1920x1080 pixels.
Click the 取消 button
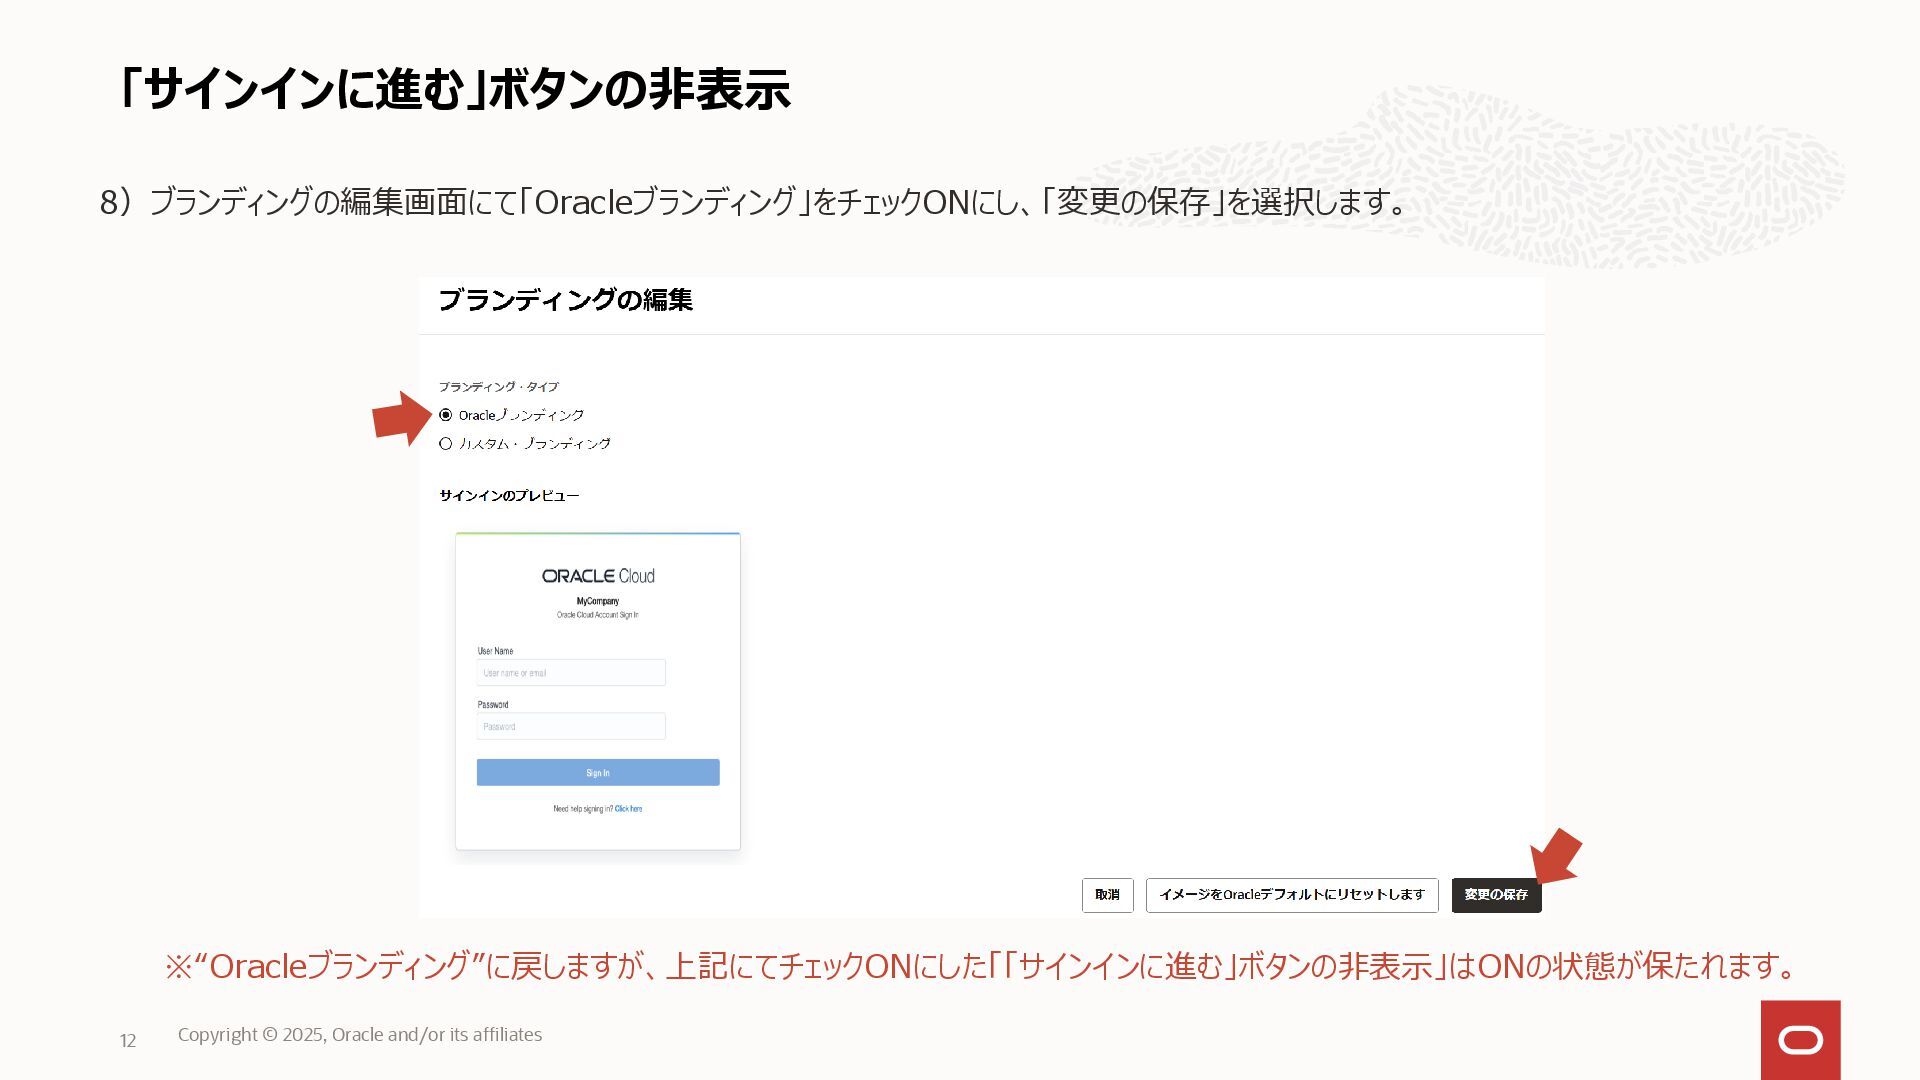point(1107,895)
